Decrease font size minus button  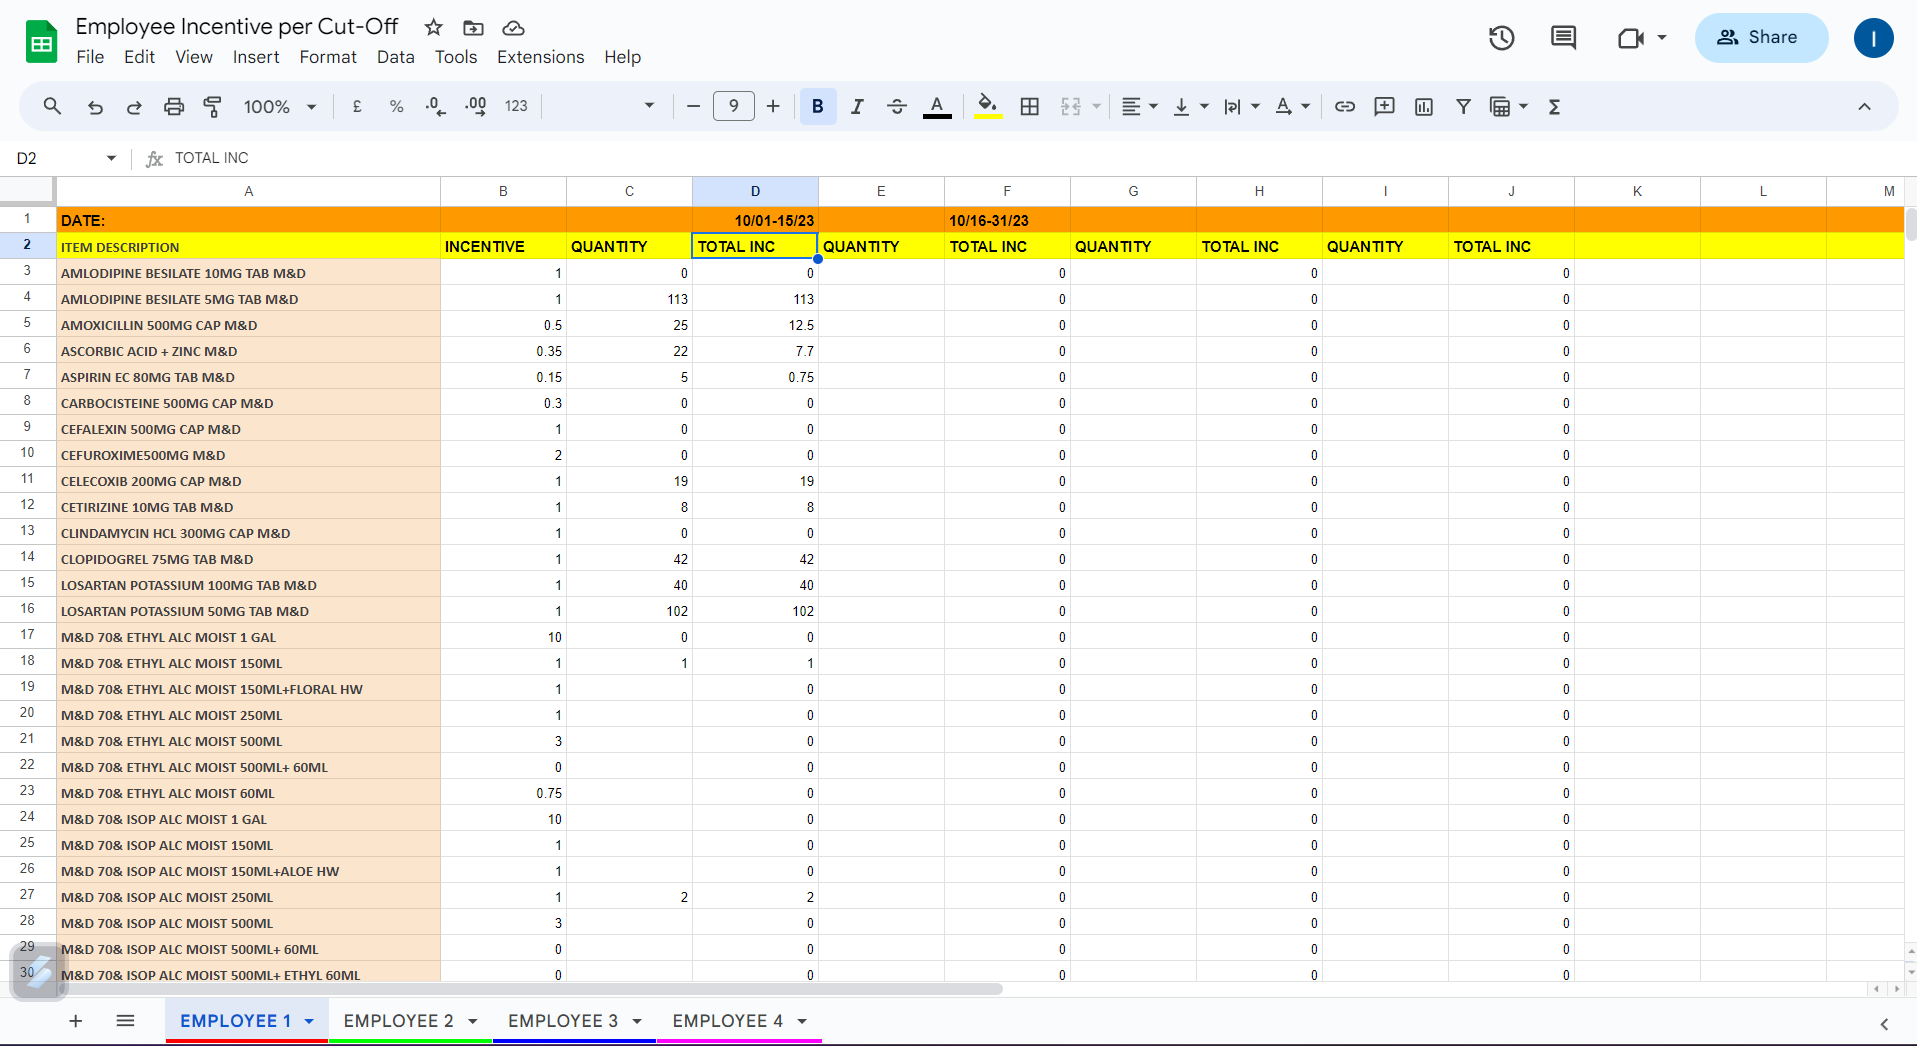pyautogui.click(x=693, y=106)
